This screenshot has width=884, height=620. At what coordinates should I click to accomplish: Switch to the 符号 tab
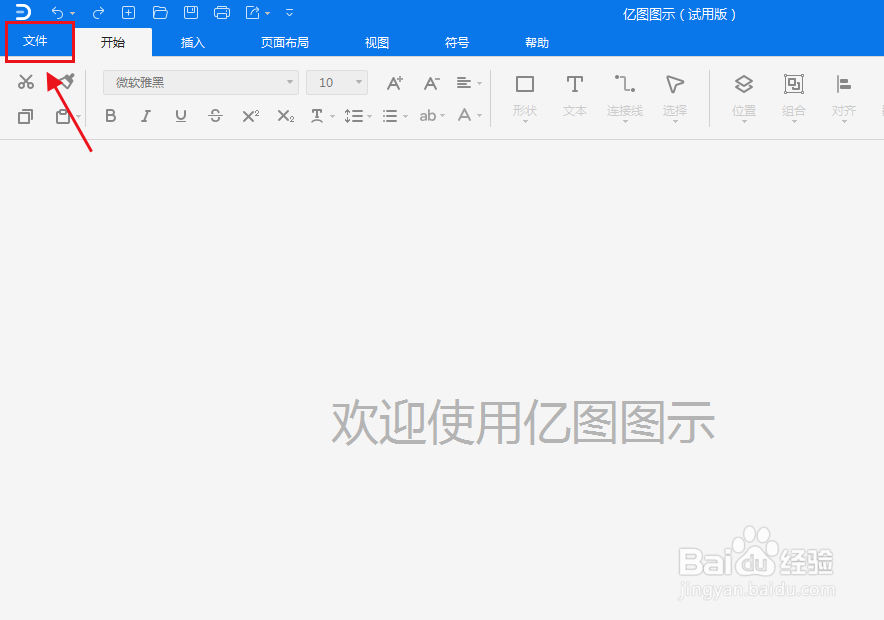[x=457, y=42]
